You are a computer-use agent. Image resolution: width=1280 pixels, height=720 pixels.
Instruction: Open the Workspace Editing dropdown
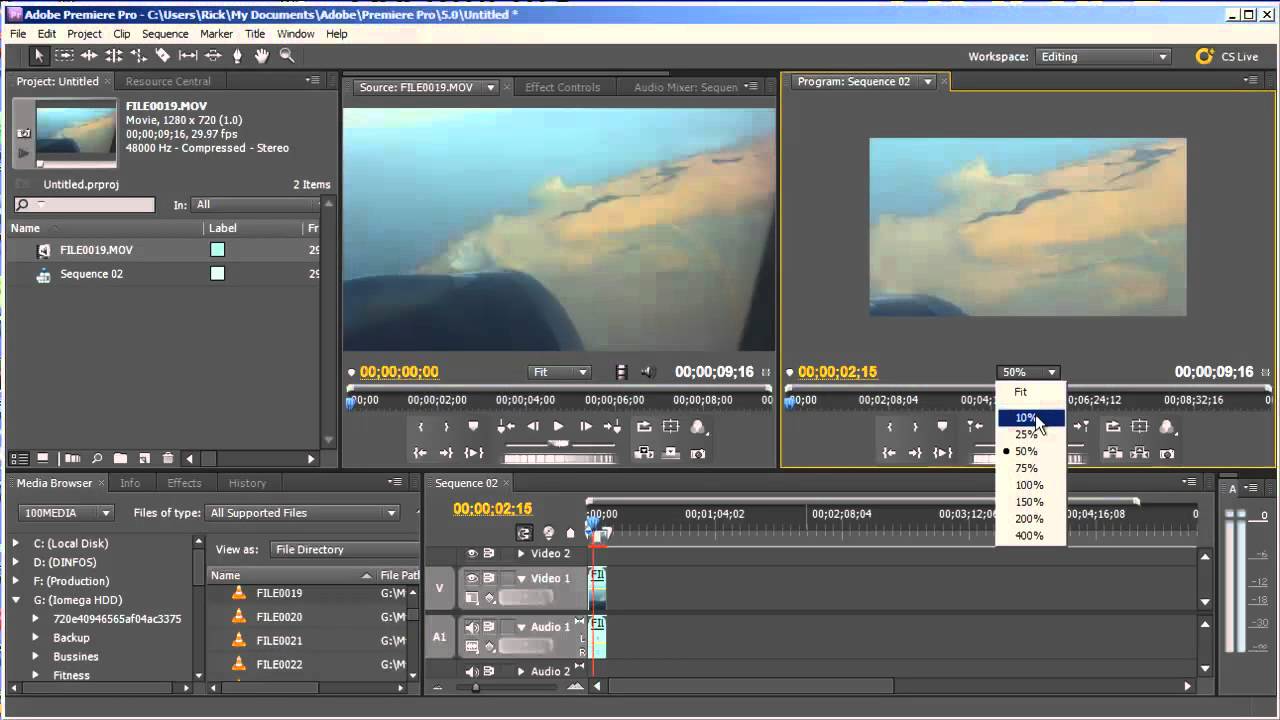point(1103,57)
